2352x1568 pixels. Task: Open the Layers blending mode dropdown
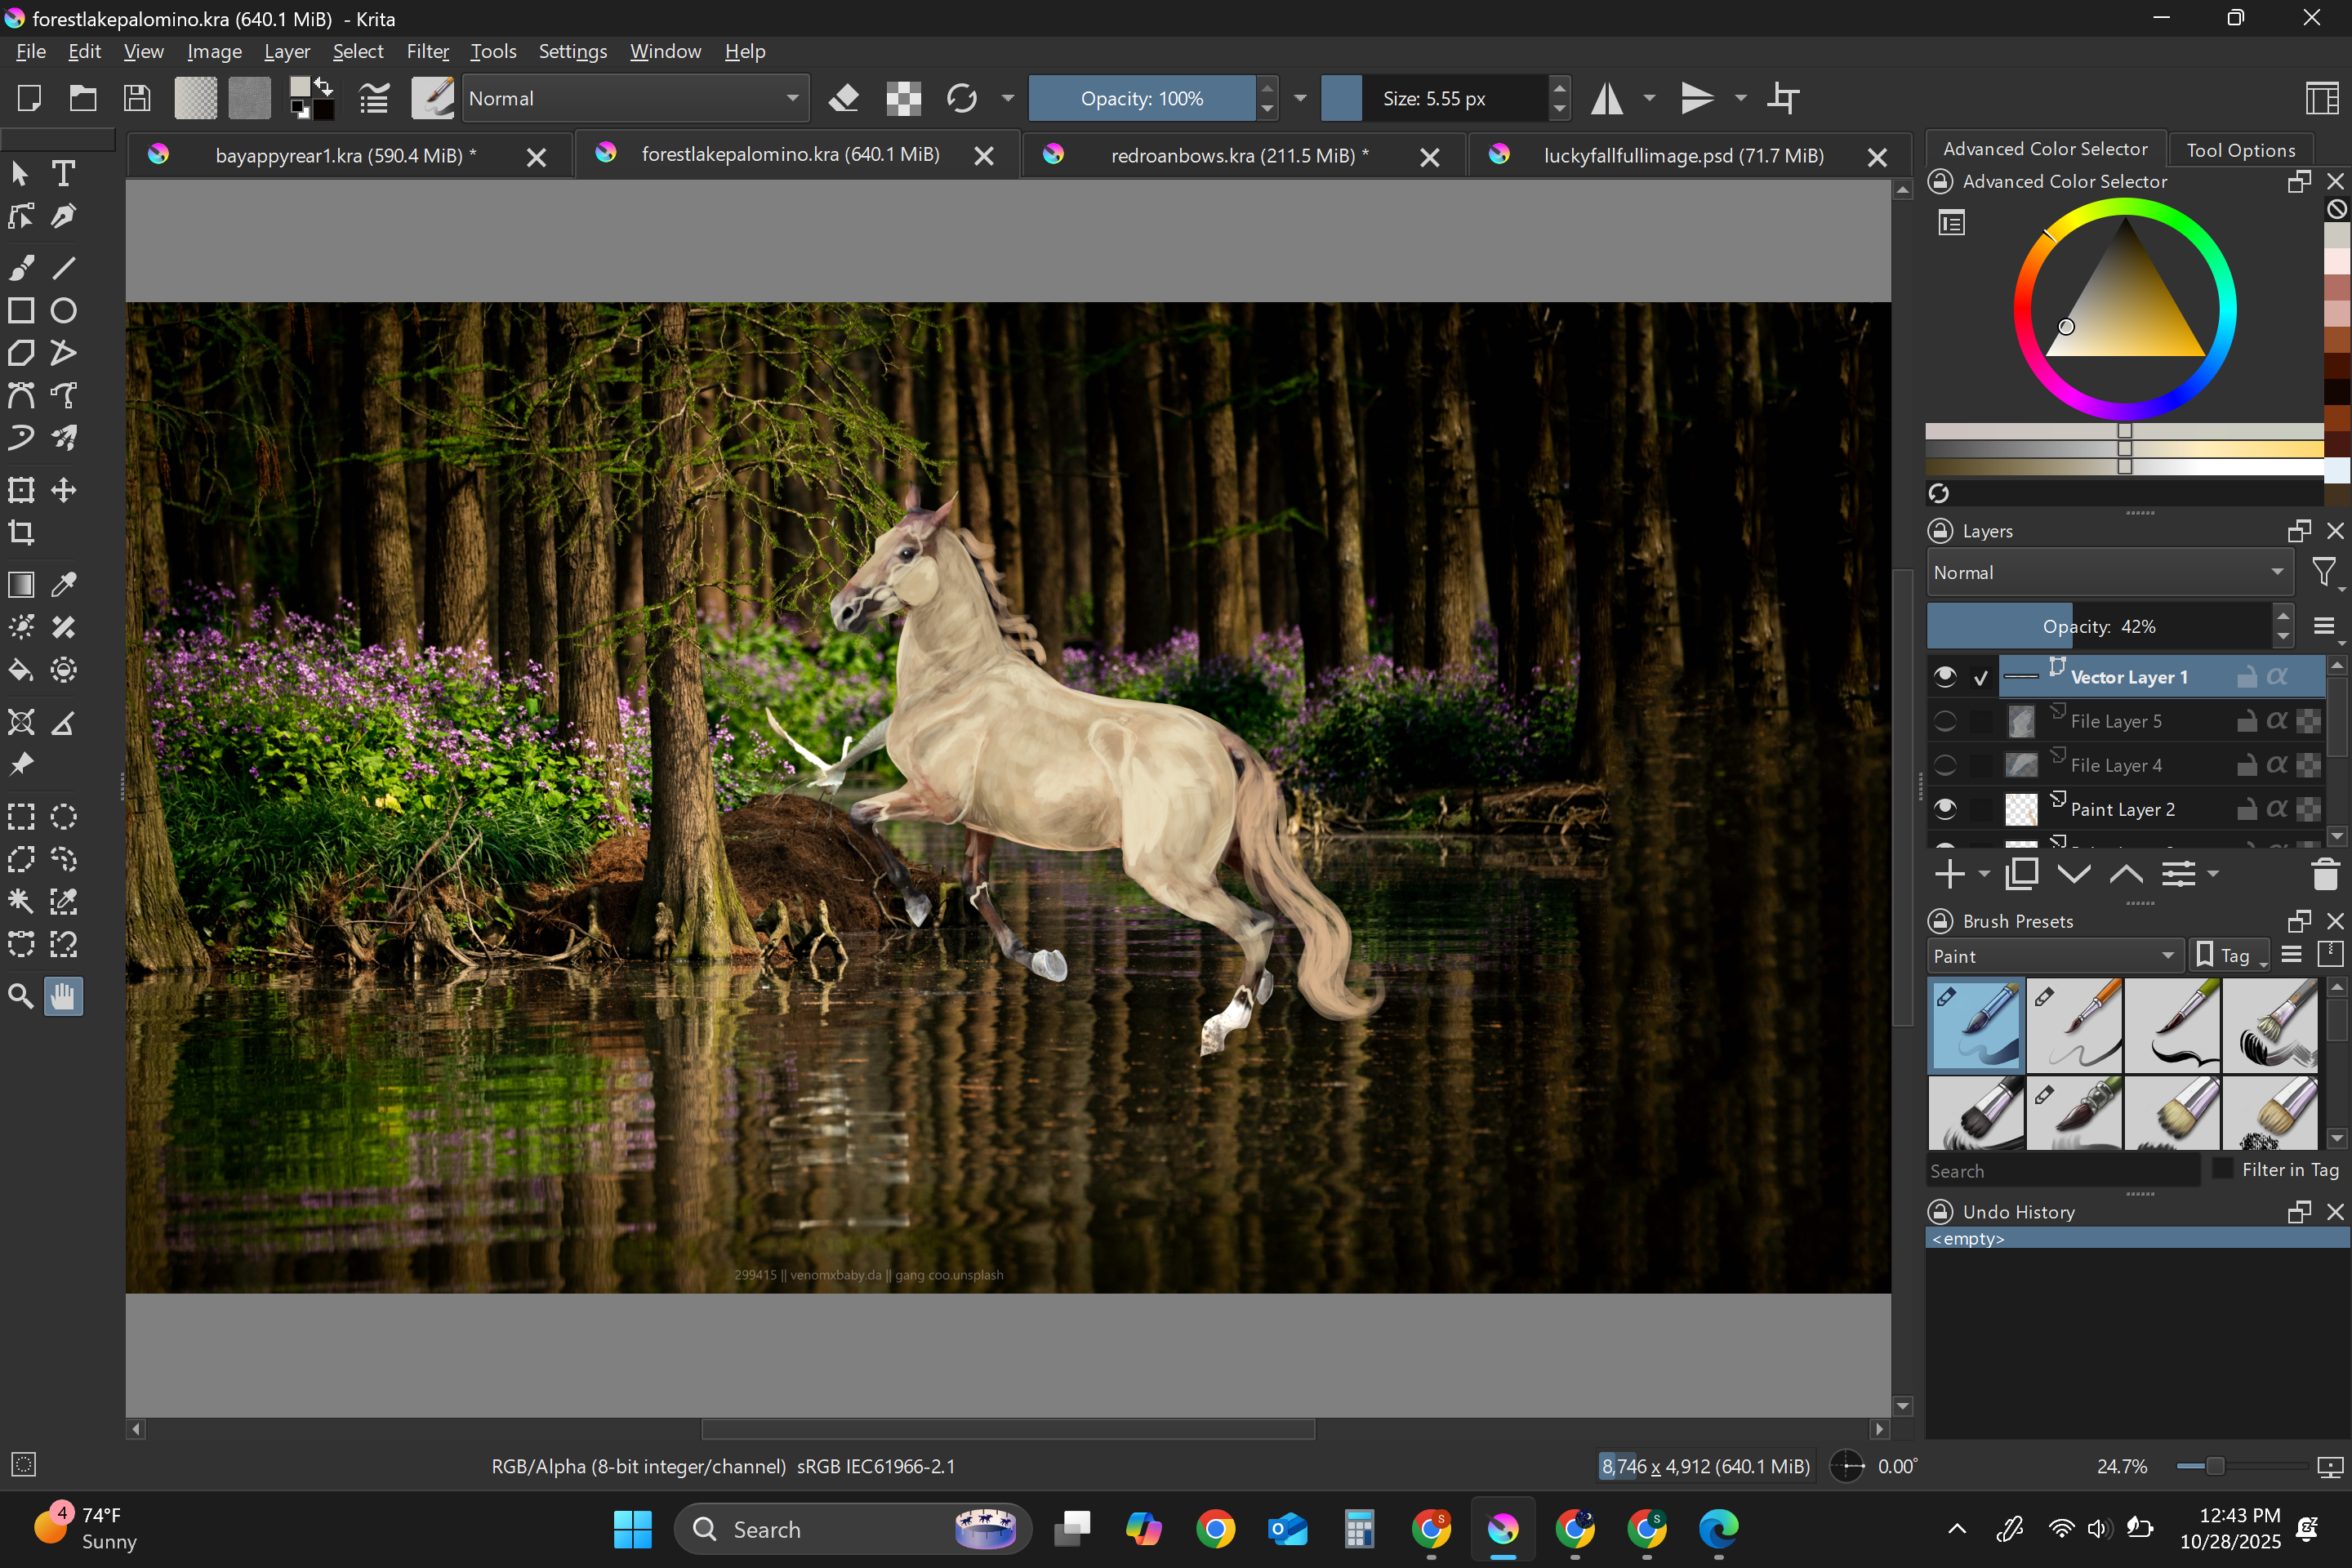2108,573
